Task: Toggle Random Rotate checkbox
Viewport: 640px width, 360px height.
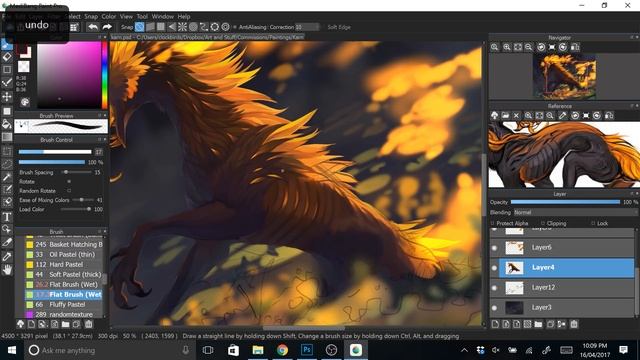Action: tap(69, 191)
